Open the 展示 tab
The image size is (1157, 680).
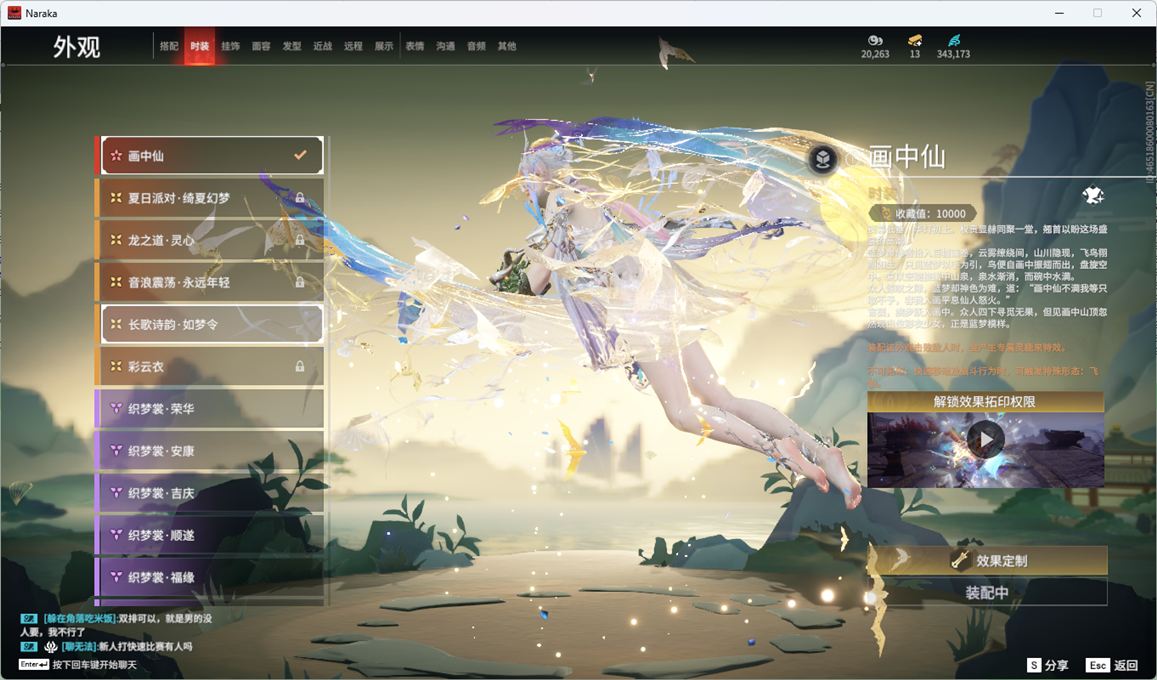tap(384, 46)
